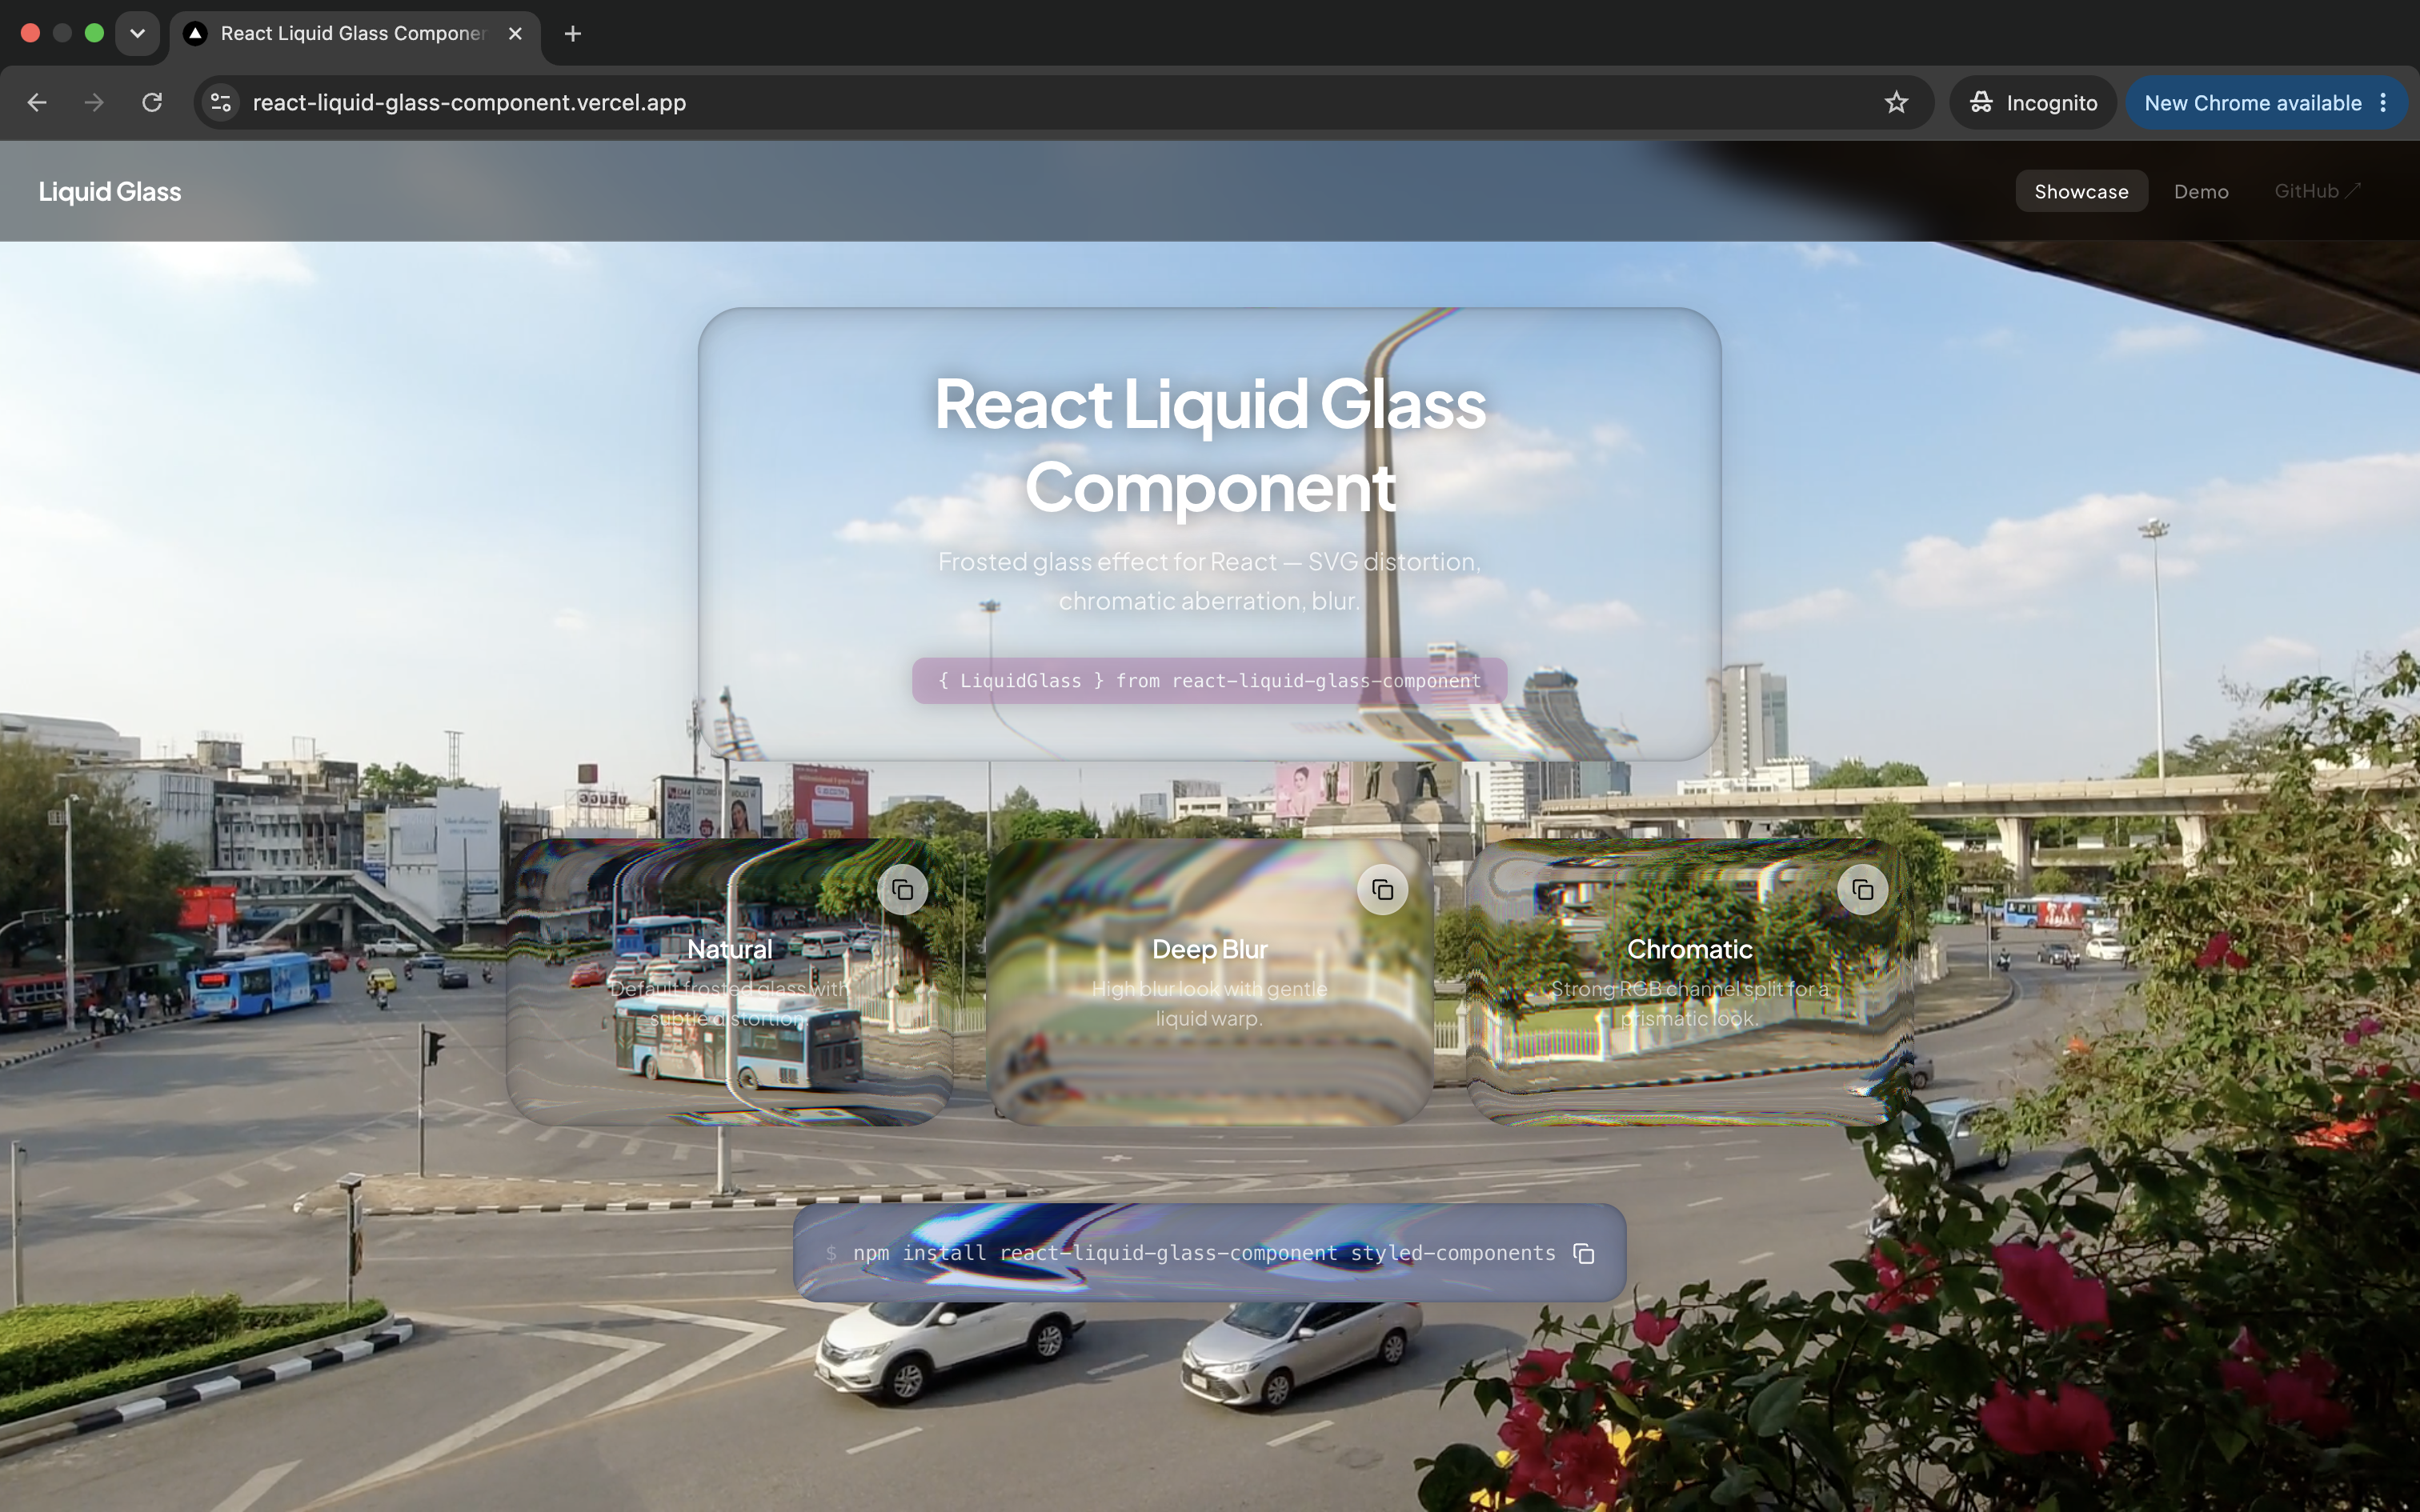Open the tab search dropdown arrow
The width and height of the screenshot is (2420, 1512).
[x=137, y=34]
